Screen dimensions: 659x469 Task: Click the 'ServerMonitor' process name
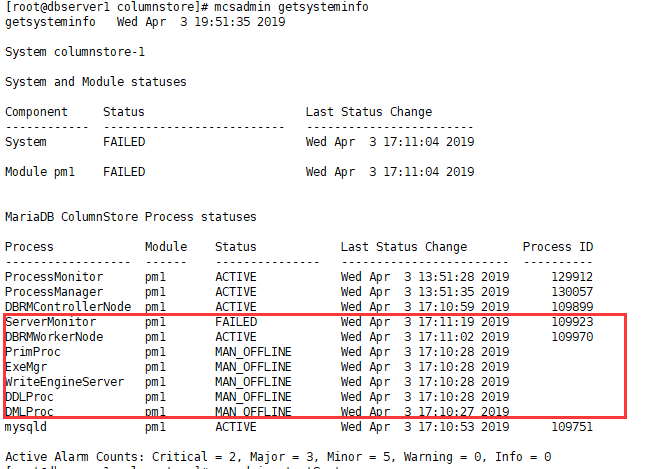pyautogui.click(x=50, y=322)
